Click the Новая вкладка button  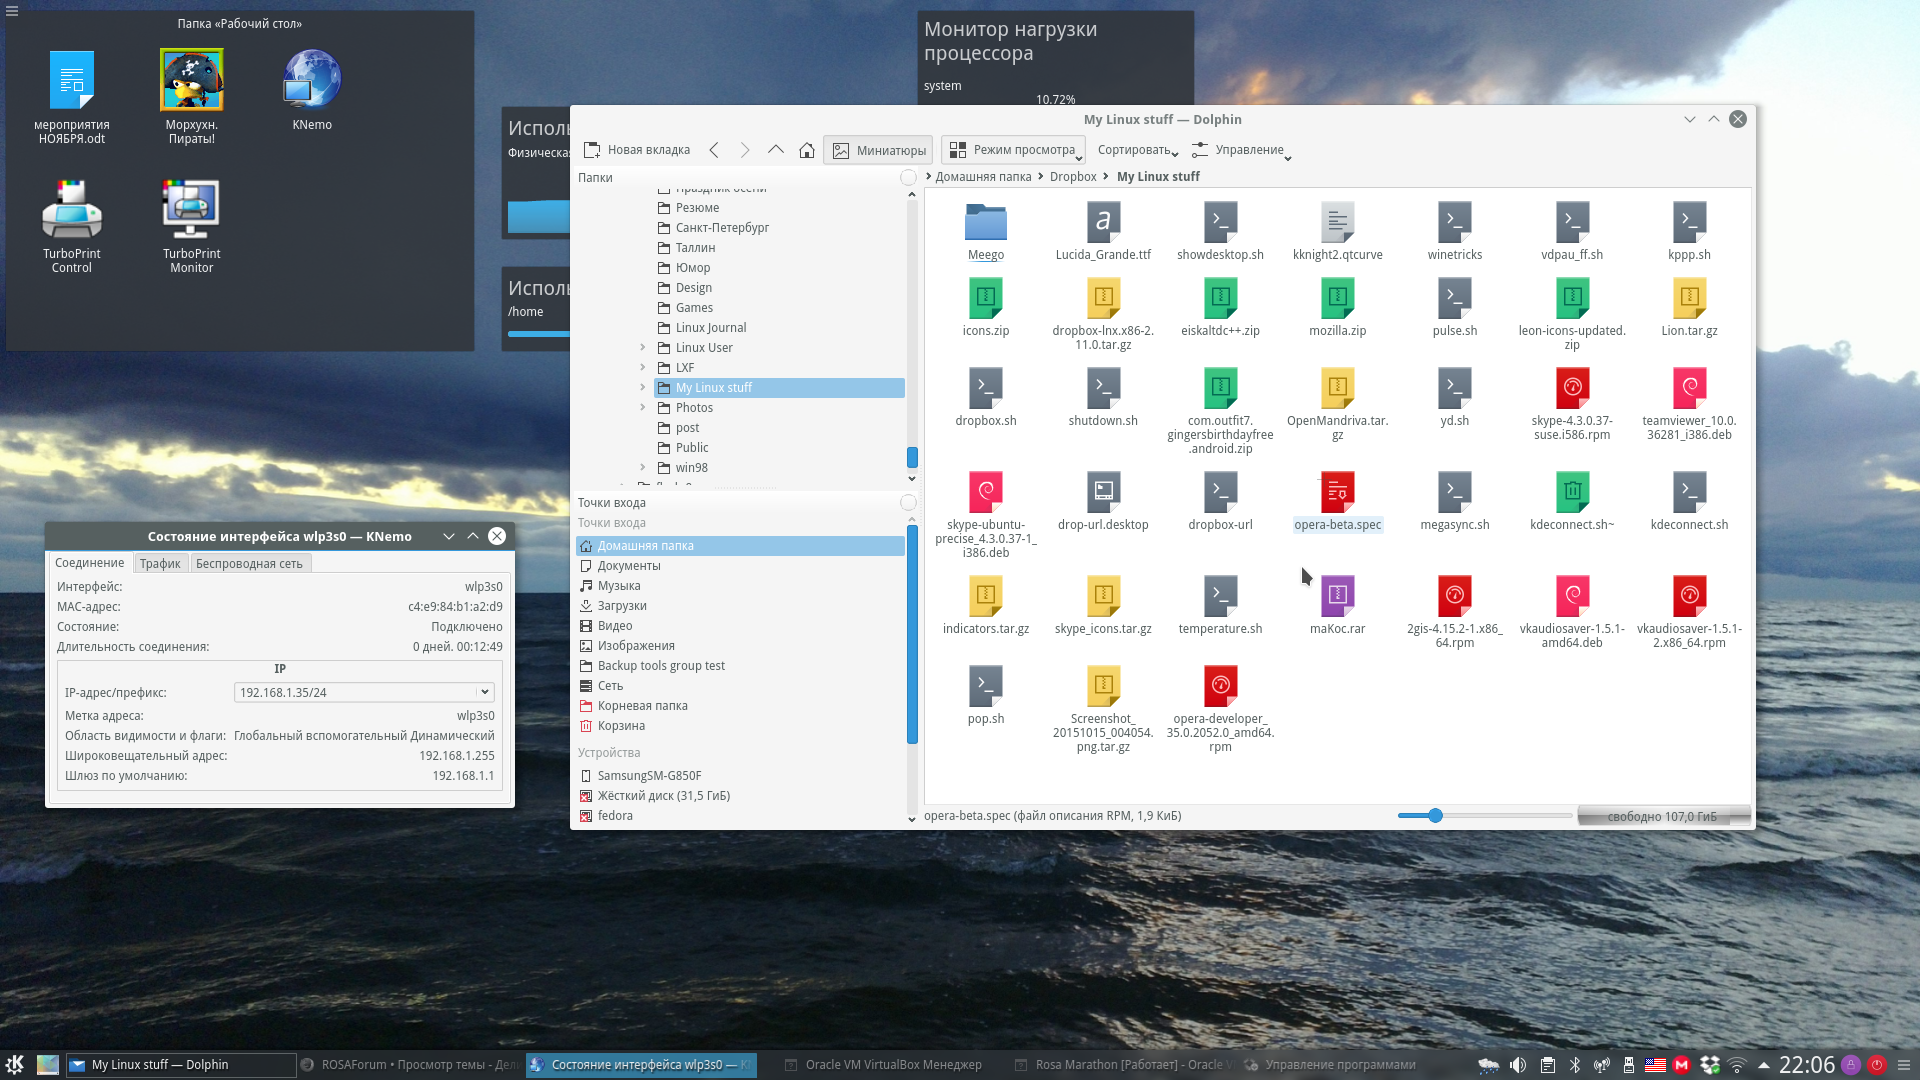pos(637,150)
